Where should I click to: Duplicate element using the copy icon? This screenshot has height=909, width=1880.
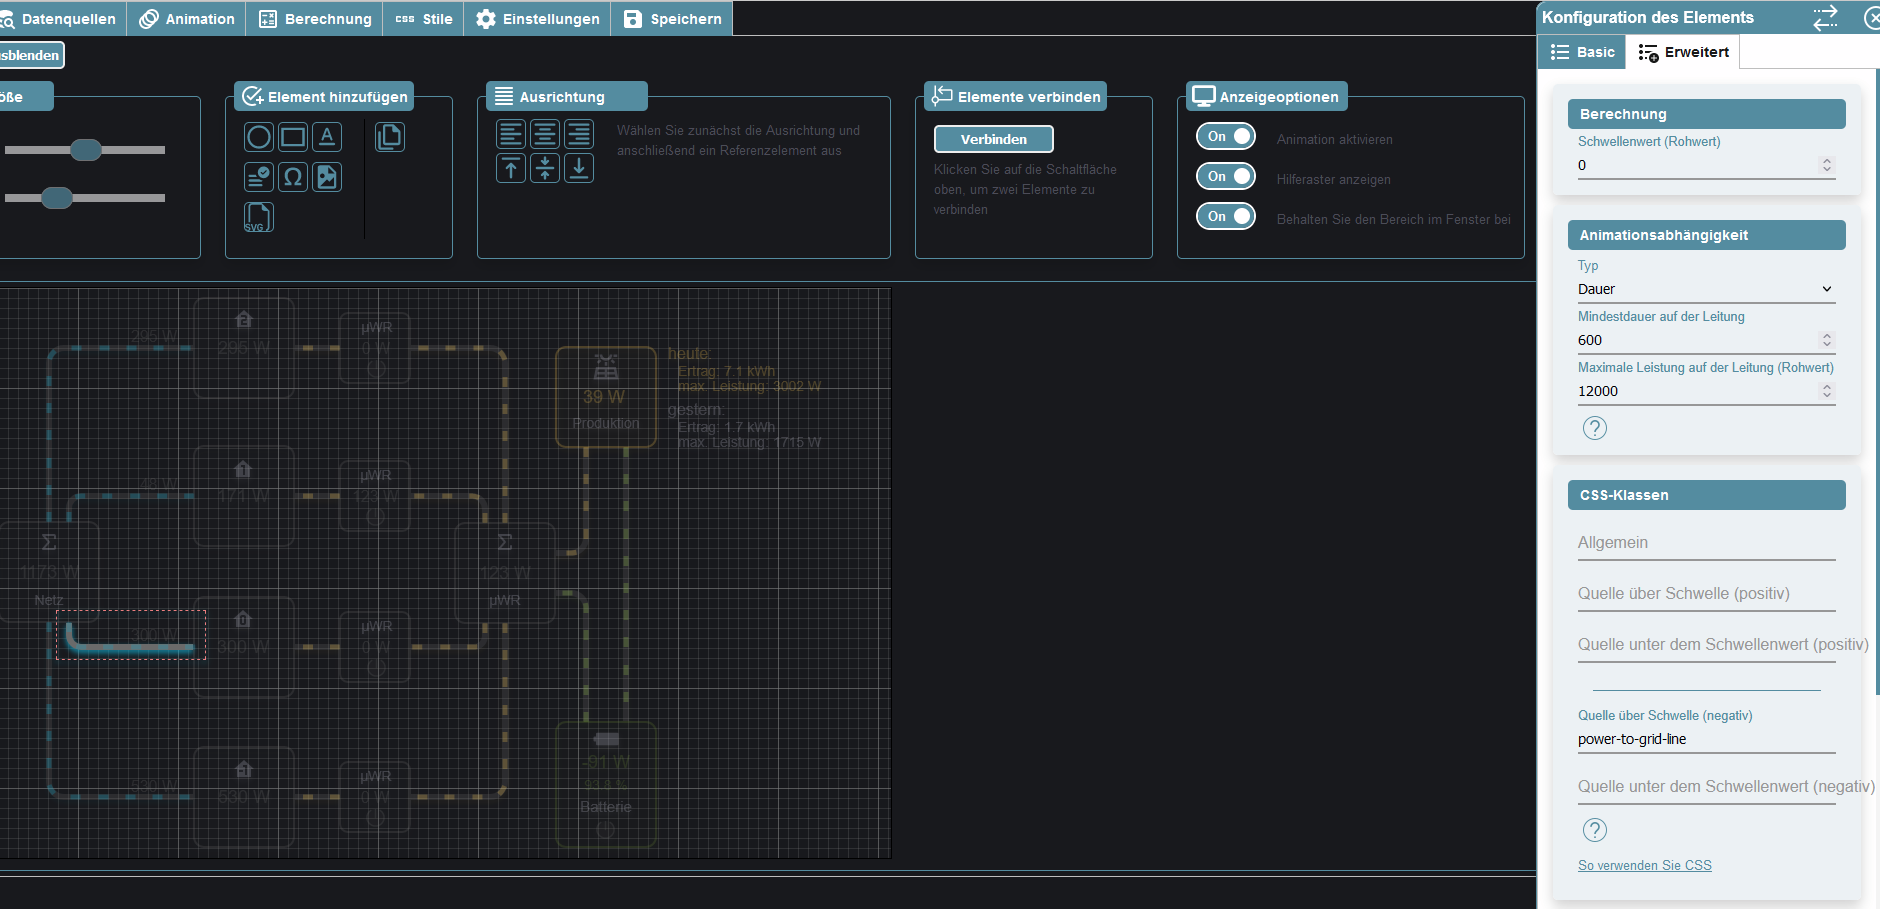pyautogui.click(x=390, y=137)
